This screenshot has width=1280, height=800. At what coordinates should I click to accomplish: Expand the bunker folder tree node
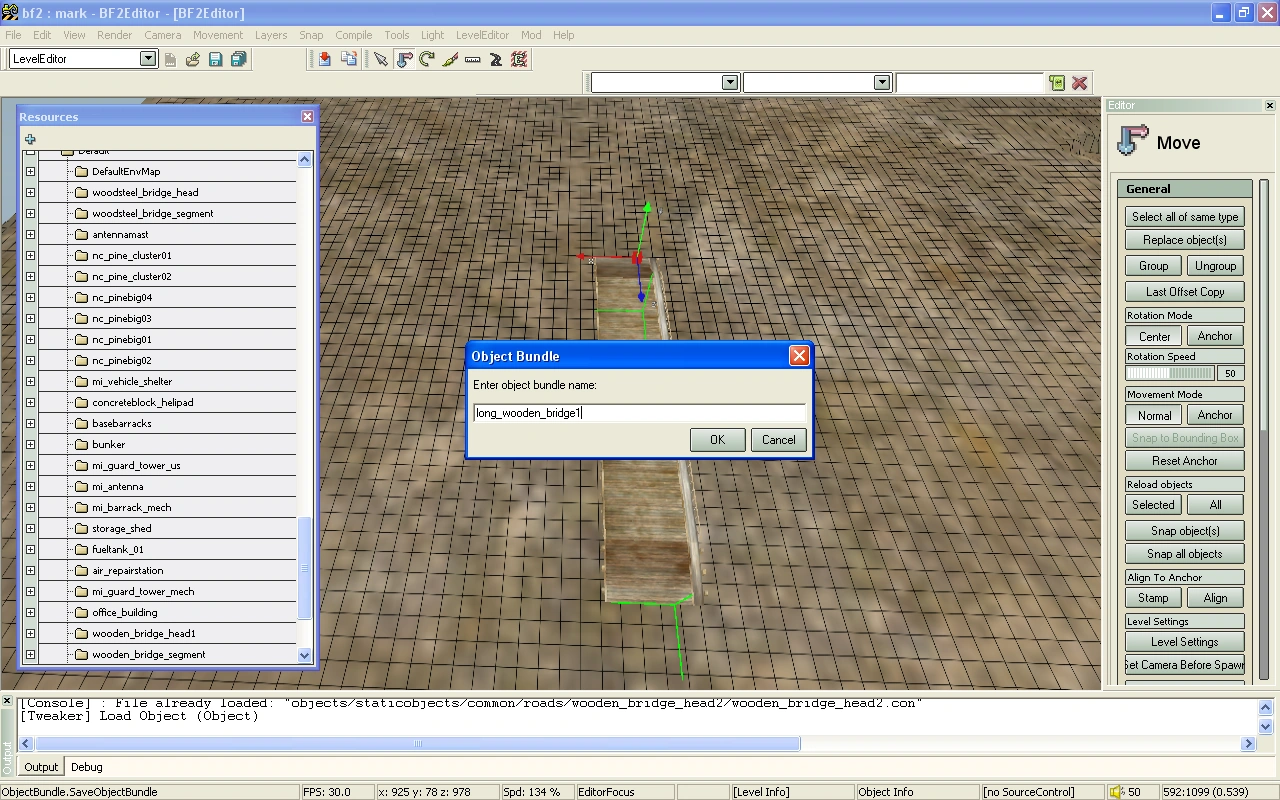(x=30, y=444)
